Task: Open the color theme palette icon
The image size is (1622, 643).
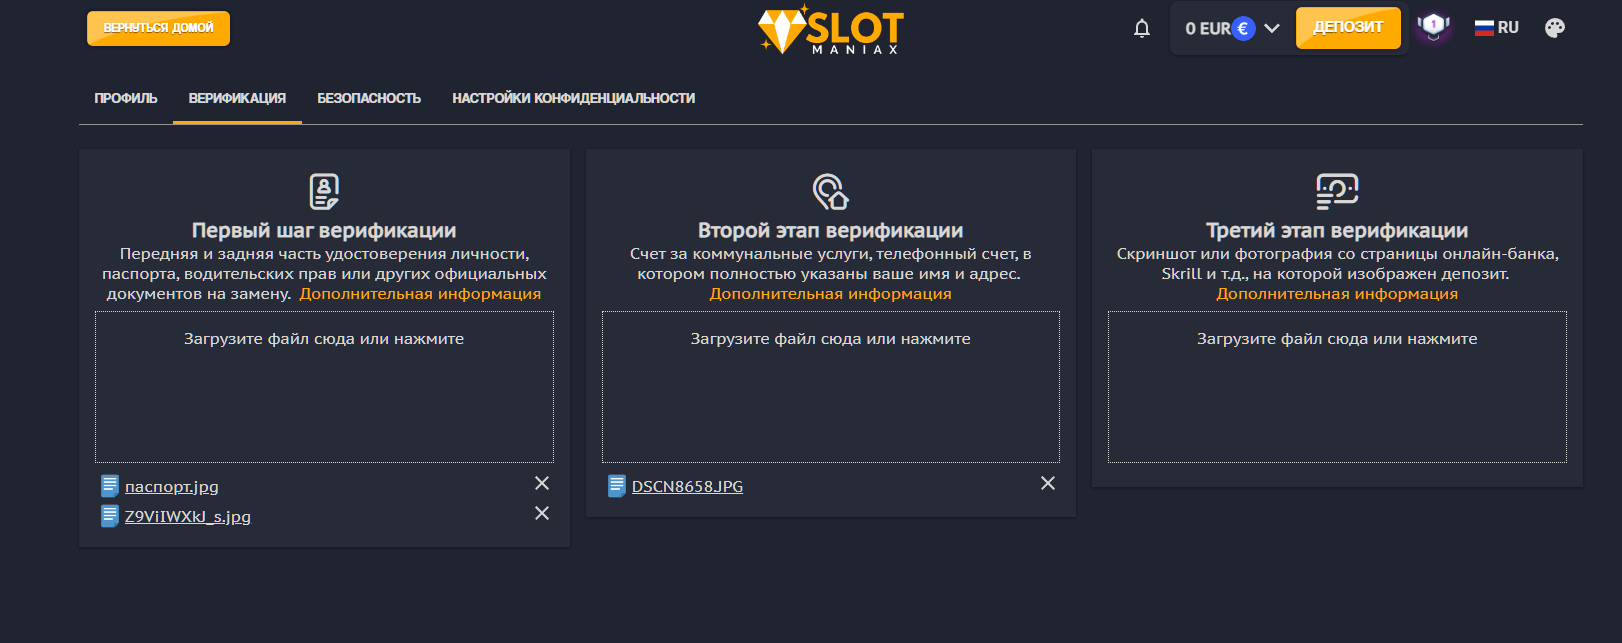Action: [x=1555, y=28]
